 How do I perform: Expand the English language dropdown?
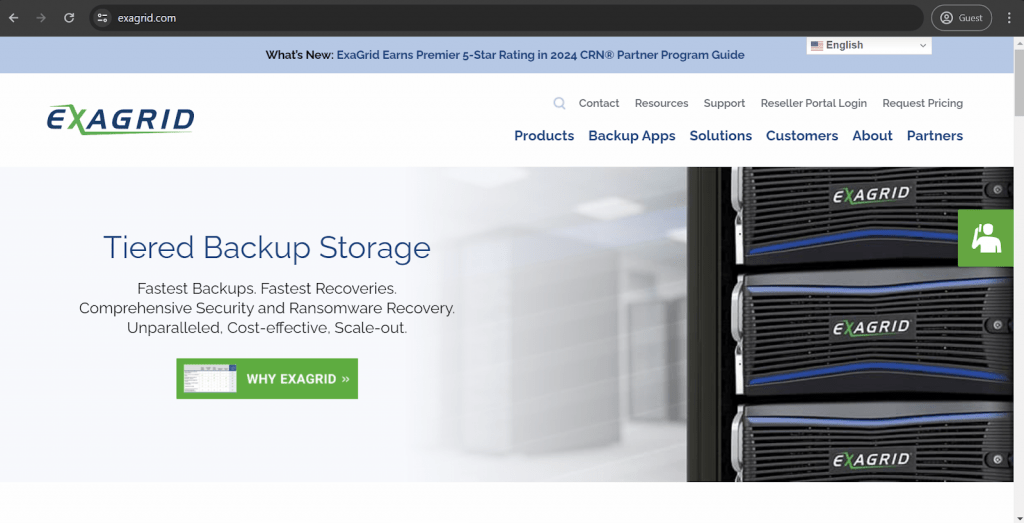click(868, 46)
